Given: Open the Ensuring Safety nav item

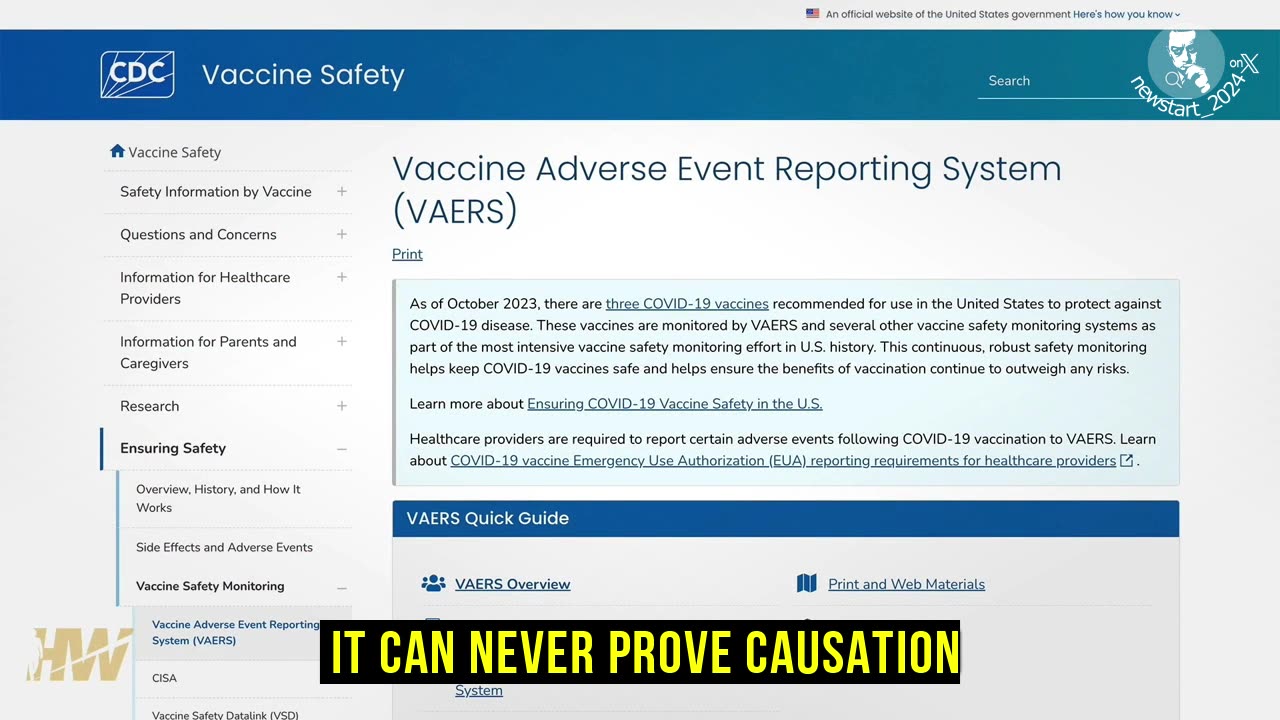Looking at the screenshot, I should (x=173, y=448).
